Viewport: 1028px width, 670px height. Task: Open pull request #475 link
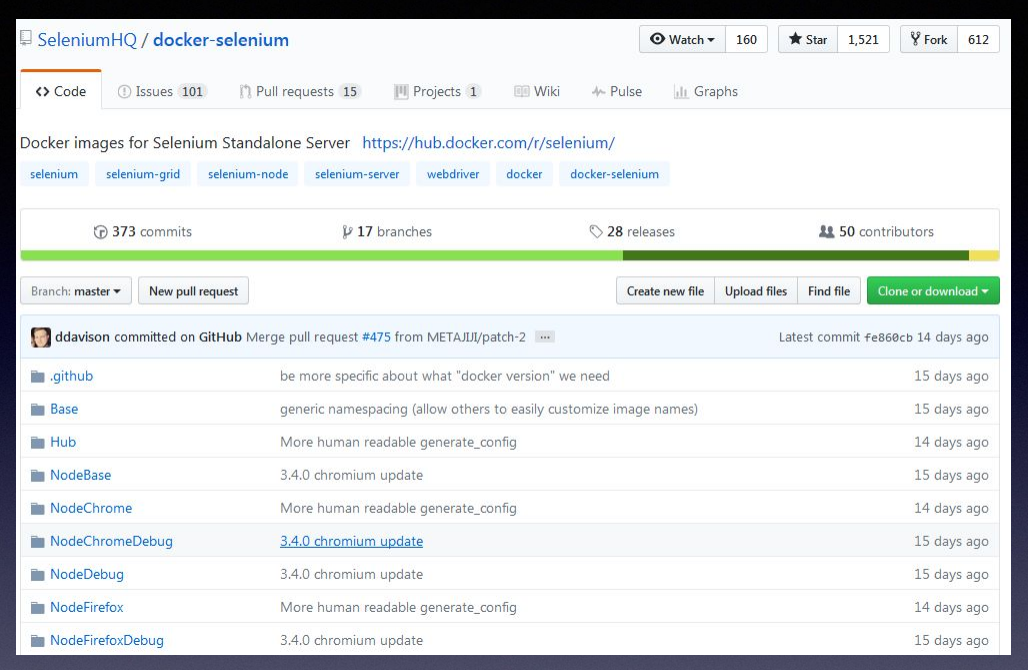click(376, 337)
